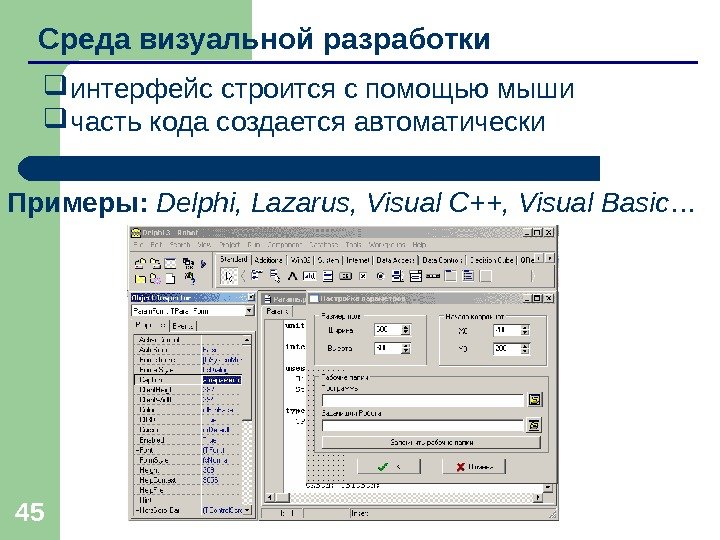Open the Project menu
Image resolution: width=720 pixels, height=540 pixels.
pos(229,245)
